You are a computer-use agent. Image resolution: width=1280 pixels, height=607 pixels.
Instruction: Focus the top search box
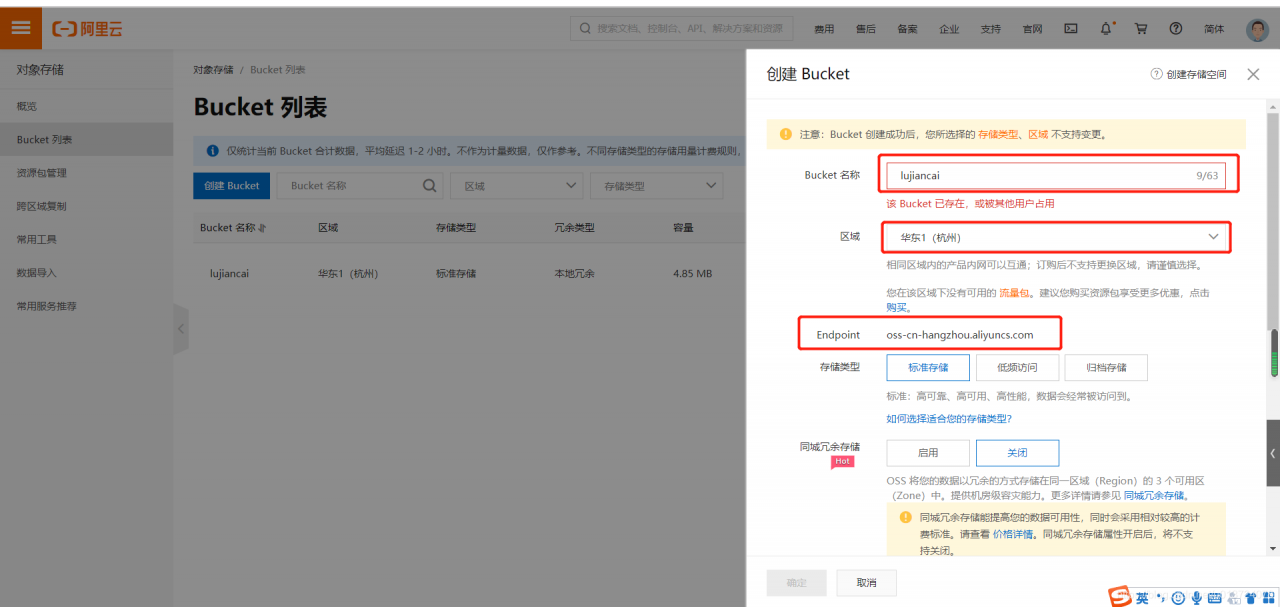(x=681, y=29)
